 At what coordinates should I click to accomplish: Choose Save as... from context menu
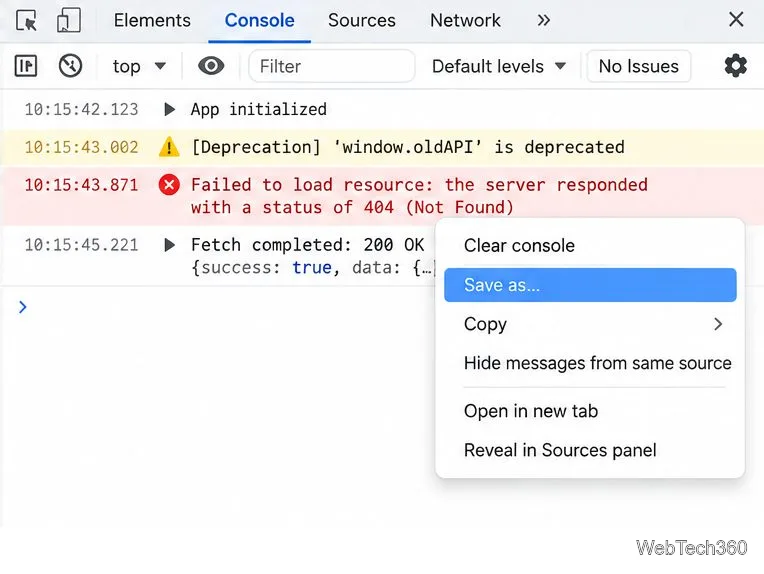pyautogui.click(x=590, y=285)
